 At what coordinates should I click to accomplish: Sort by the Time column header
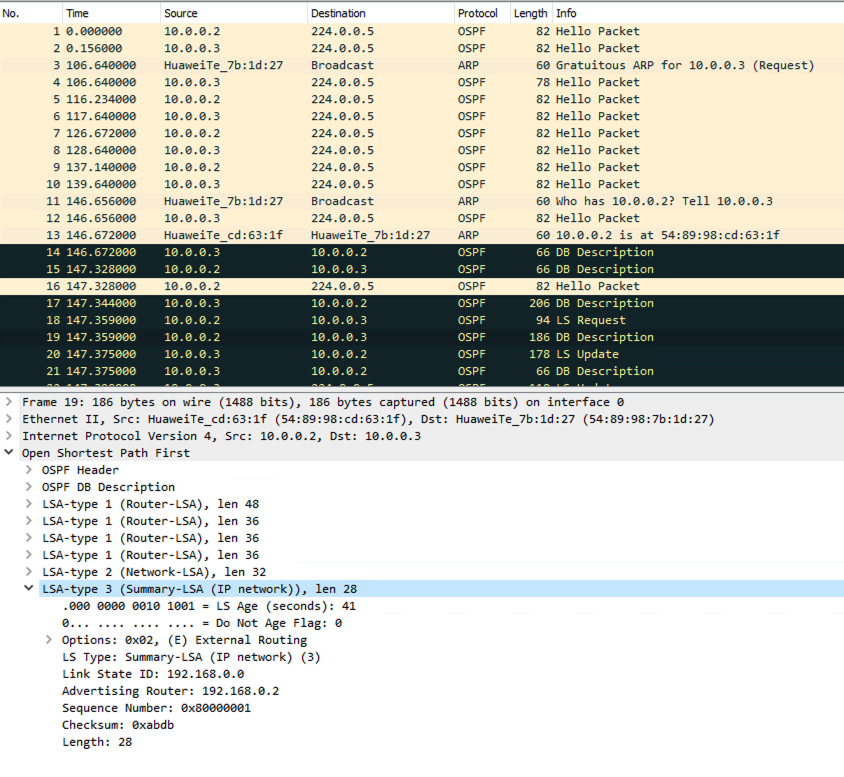[x=111, y=13]
